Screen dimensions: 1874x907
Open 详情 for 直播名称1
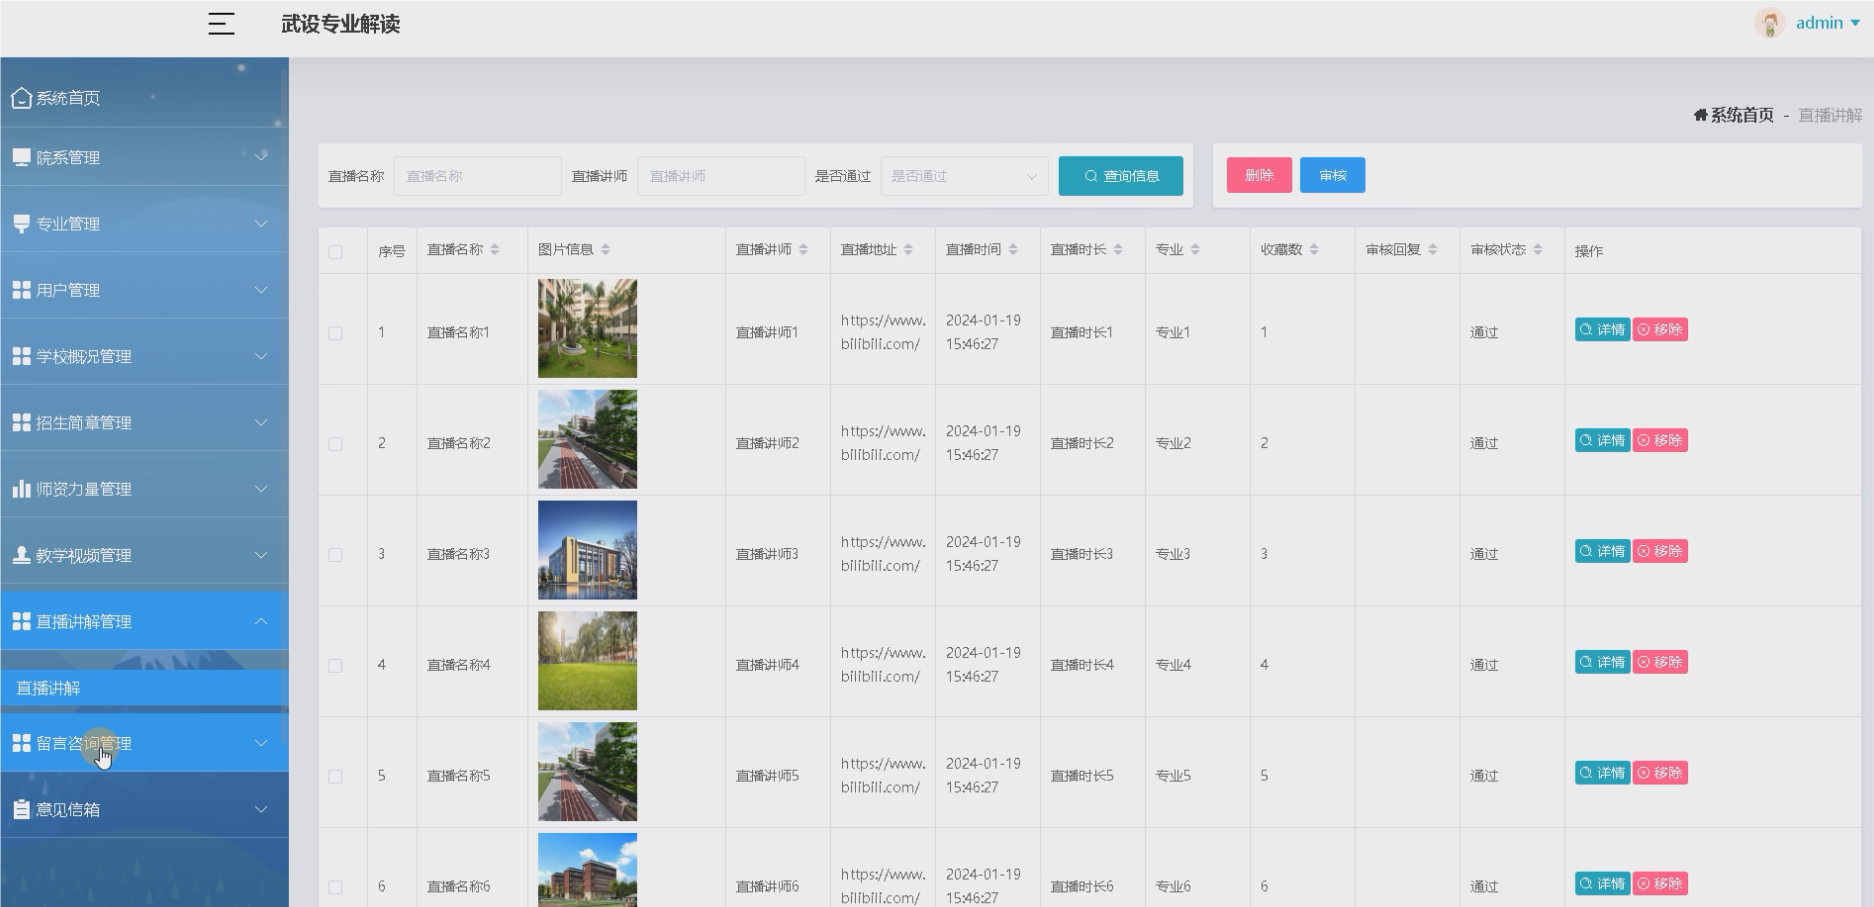(1602, 330)
